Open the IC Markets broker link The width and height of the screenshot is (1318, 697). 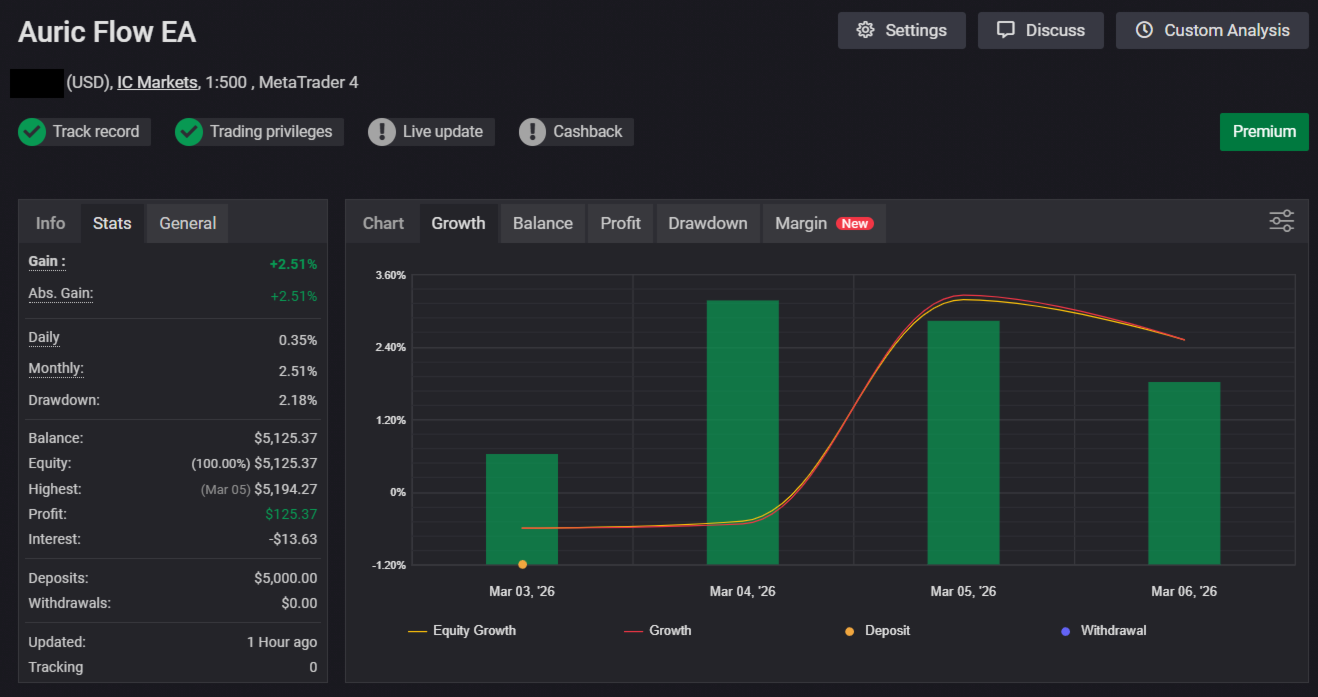coord(157,82)
